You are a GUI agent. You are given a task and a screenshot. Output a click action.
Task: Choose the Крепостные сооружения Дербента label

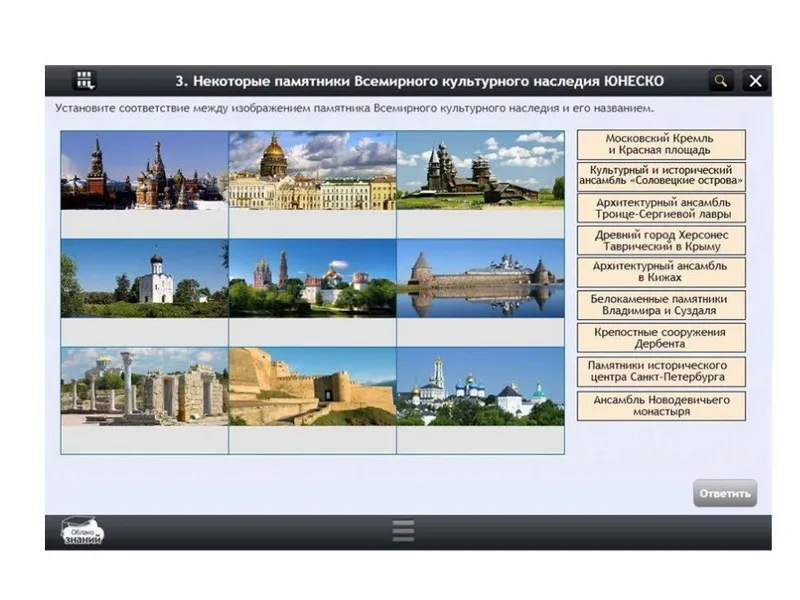point(660,337)
